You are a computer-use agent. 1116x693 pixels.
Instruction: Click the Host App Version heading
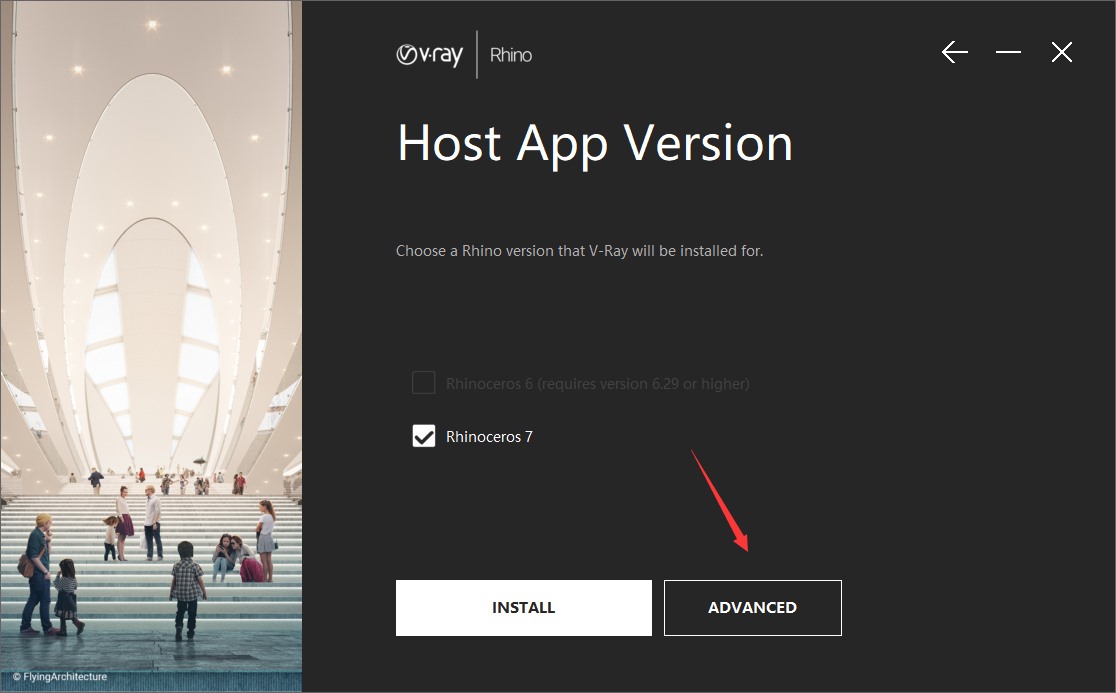click(594, 144)
